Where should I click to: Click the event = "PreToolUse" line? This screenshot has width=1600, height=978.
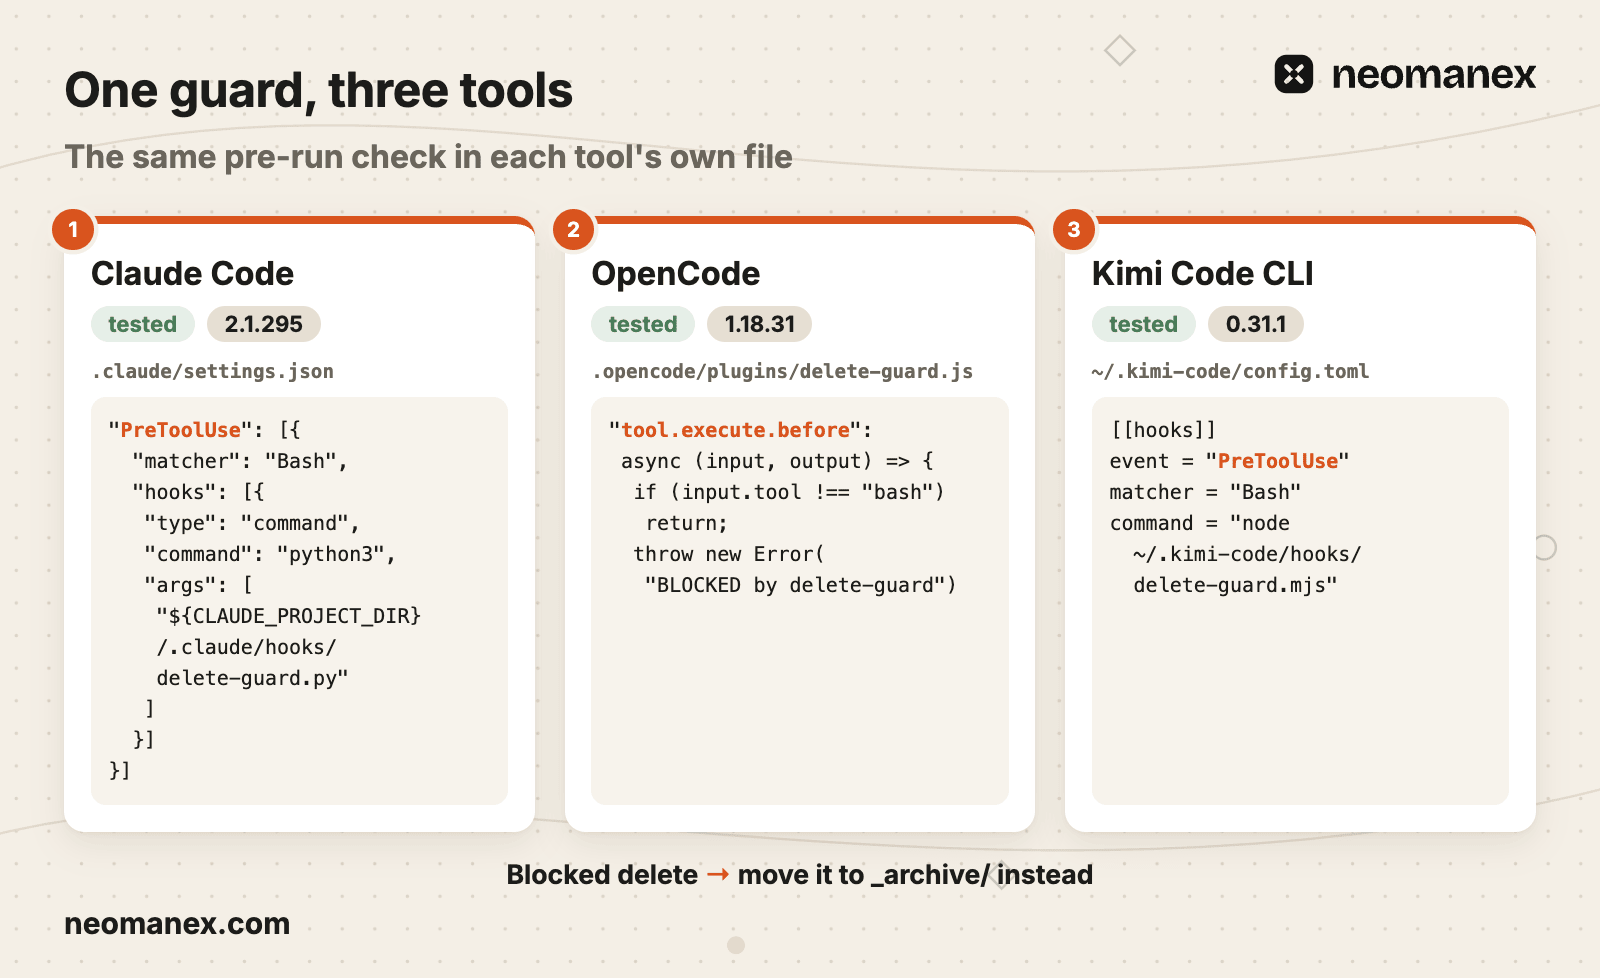1229,461
